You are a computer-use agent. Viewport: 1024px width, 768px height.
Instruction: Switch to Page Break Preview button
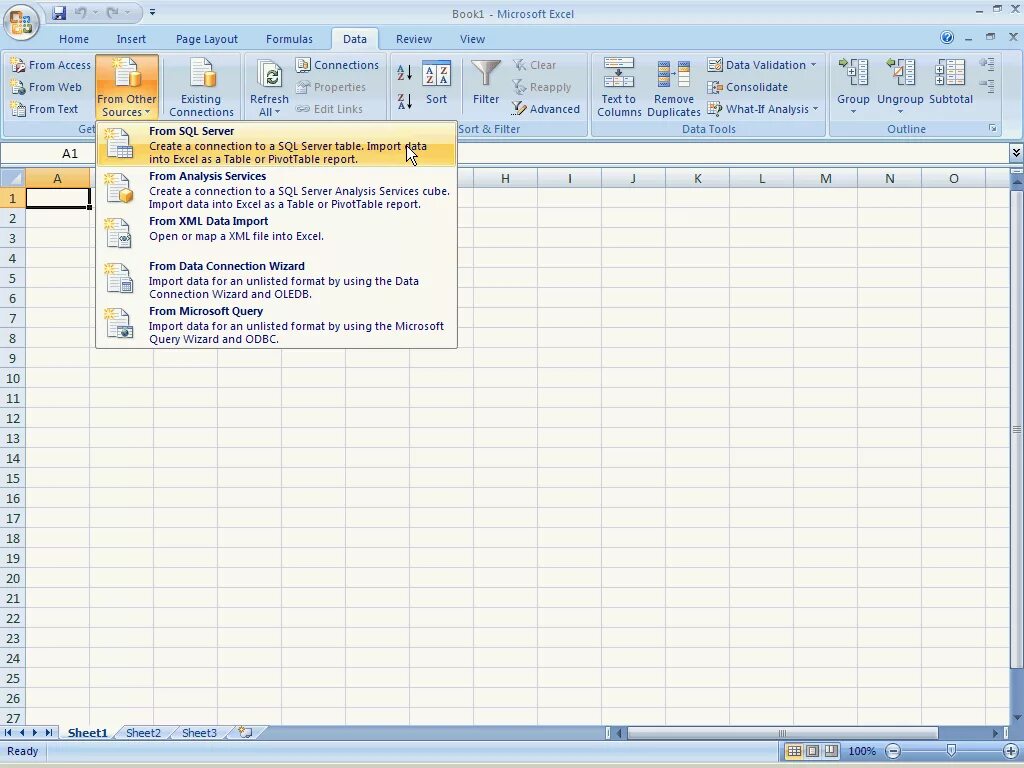831,751
